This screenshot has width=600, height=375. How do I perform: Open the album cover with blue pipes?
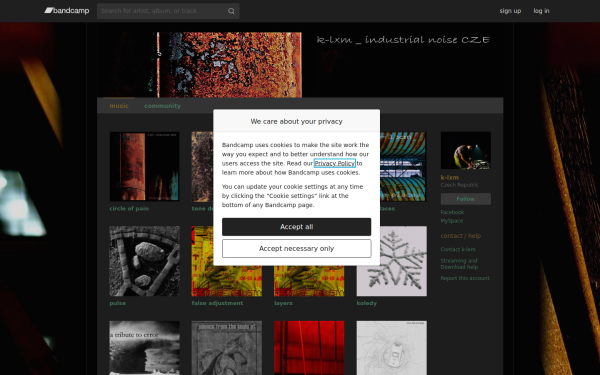[403, 166]
